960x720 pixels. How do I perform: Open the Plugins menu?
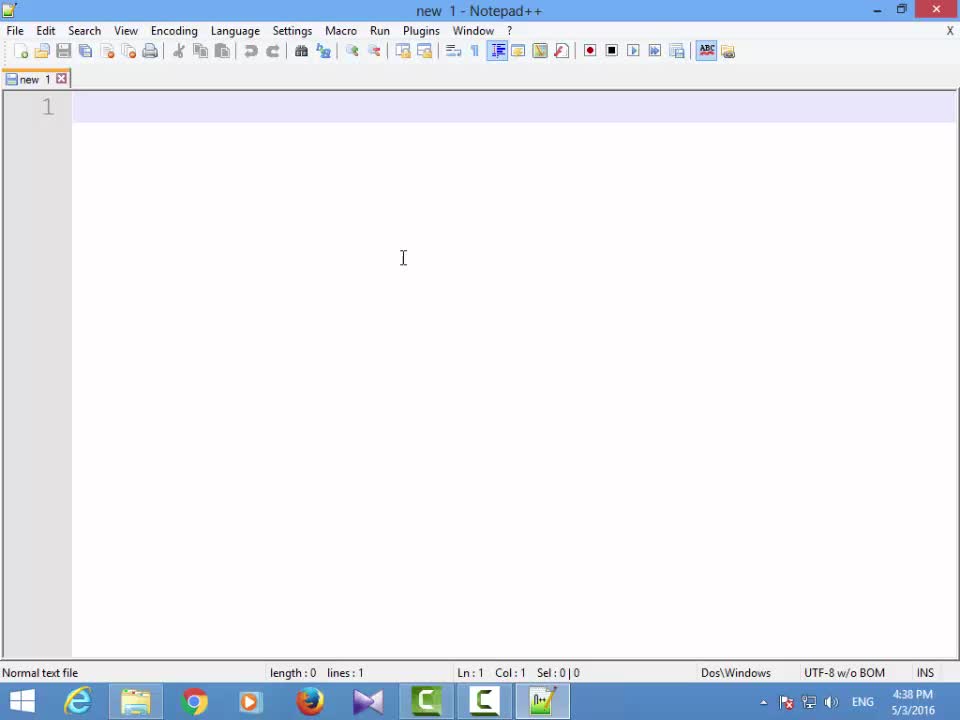point(421,31)
